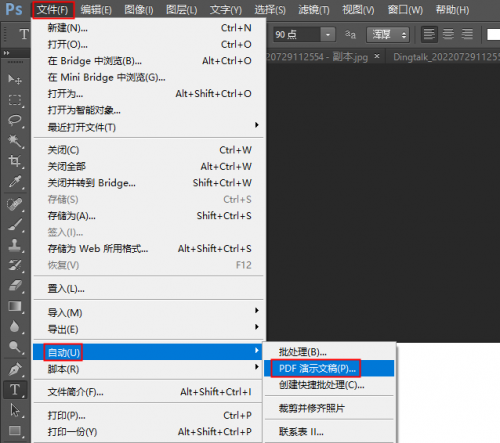The image size is (500, 443).
Task: Select the Crop tool
Action: 15,161
